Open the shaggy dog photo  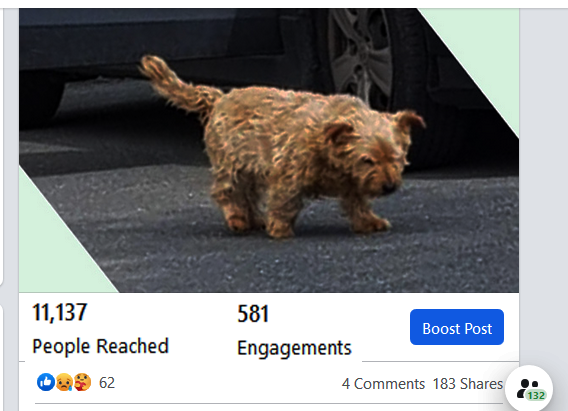click(x=269, y=150)
